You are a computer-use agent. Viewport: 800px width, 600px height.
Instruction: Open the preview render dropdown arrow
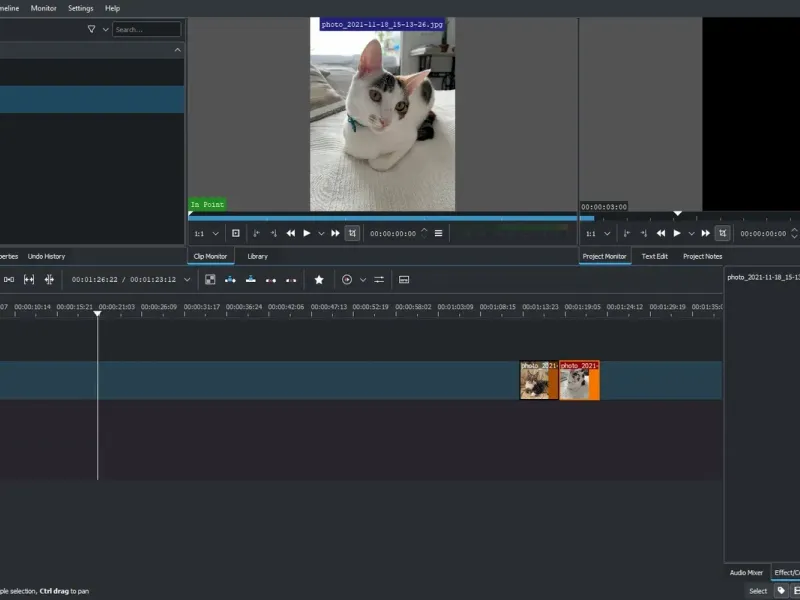point(363,280)
